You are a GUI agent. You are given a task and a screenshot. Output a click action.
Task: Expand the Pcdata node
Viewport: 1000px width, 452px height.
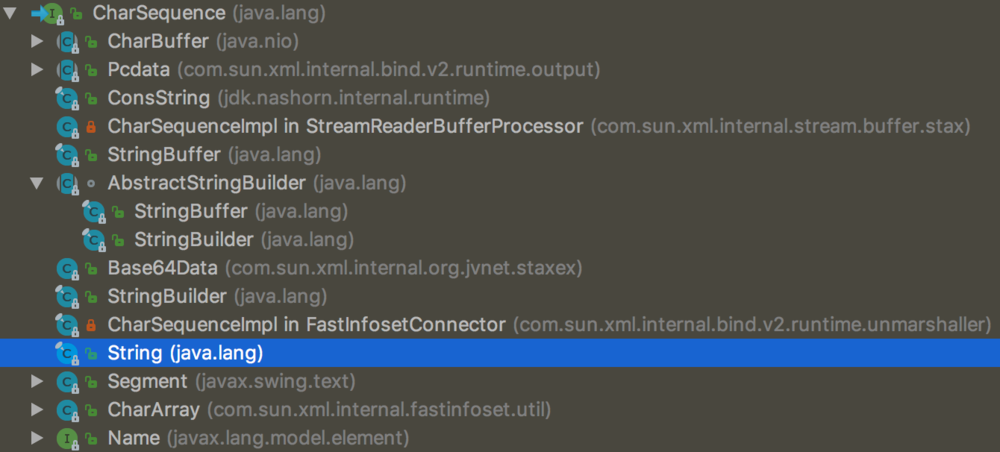pyautogui.click(x=37, y=70)
